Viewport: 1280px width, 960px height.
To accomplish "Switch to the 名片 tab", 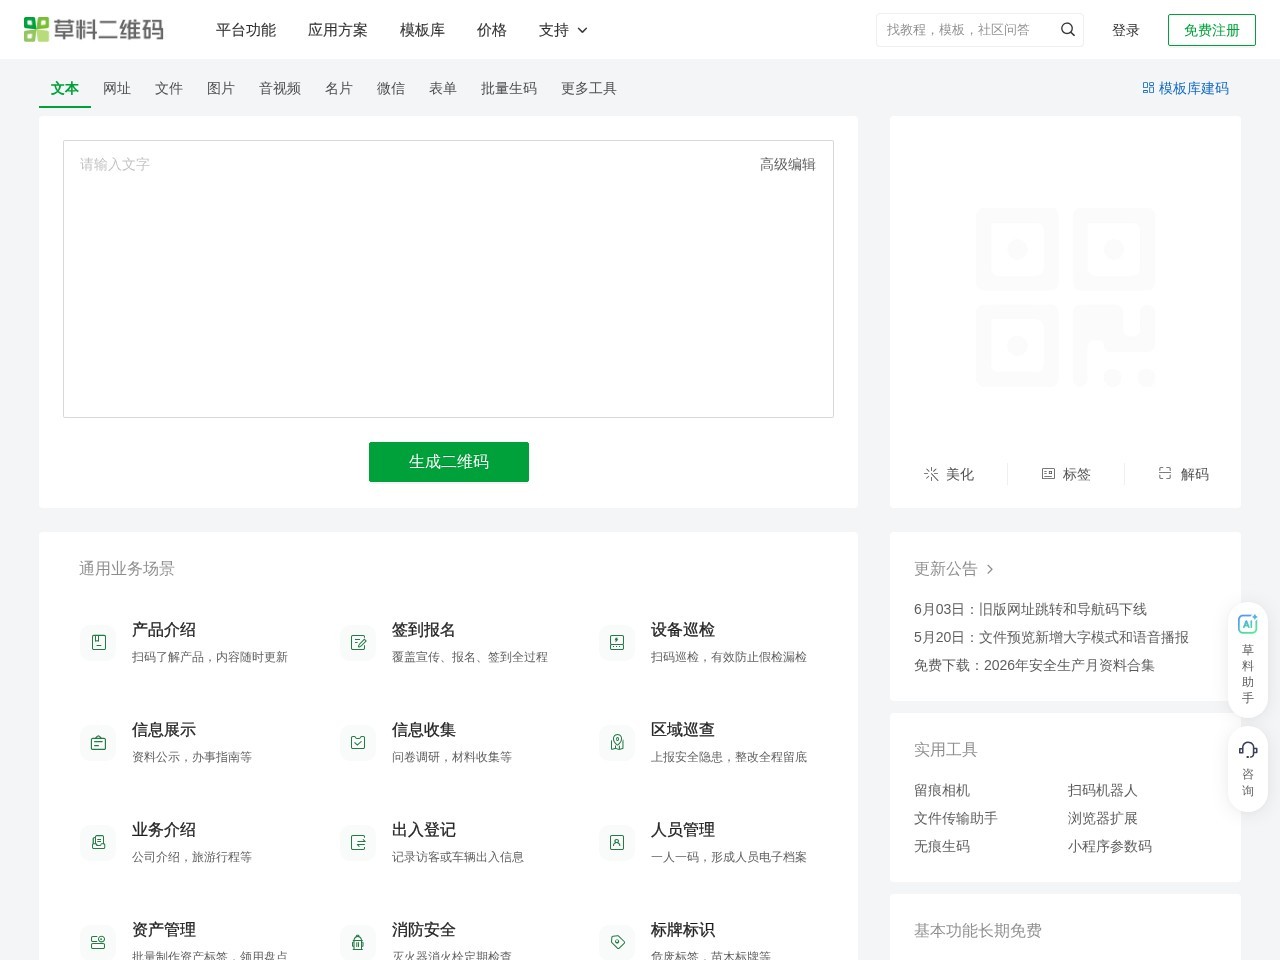I will pos(339,88).
